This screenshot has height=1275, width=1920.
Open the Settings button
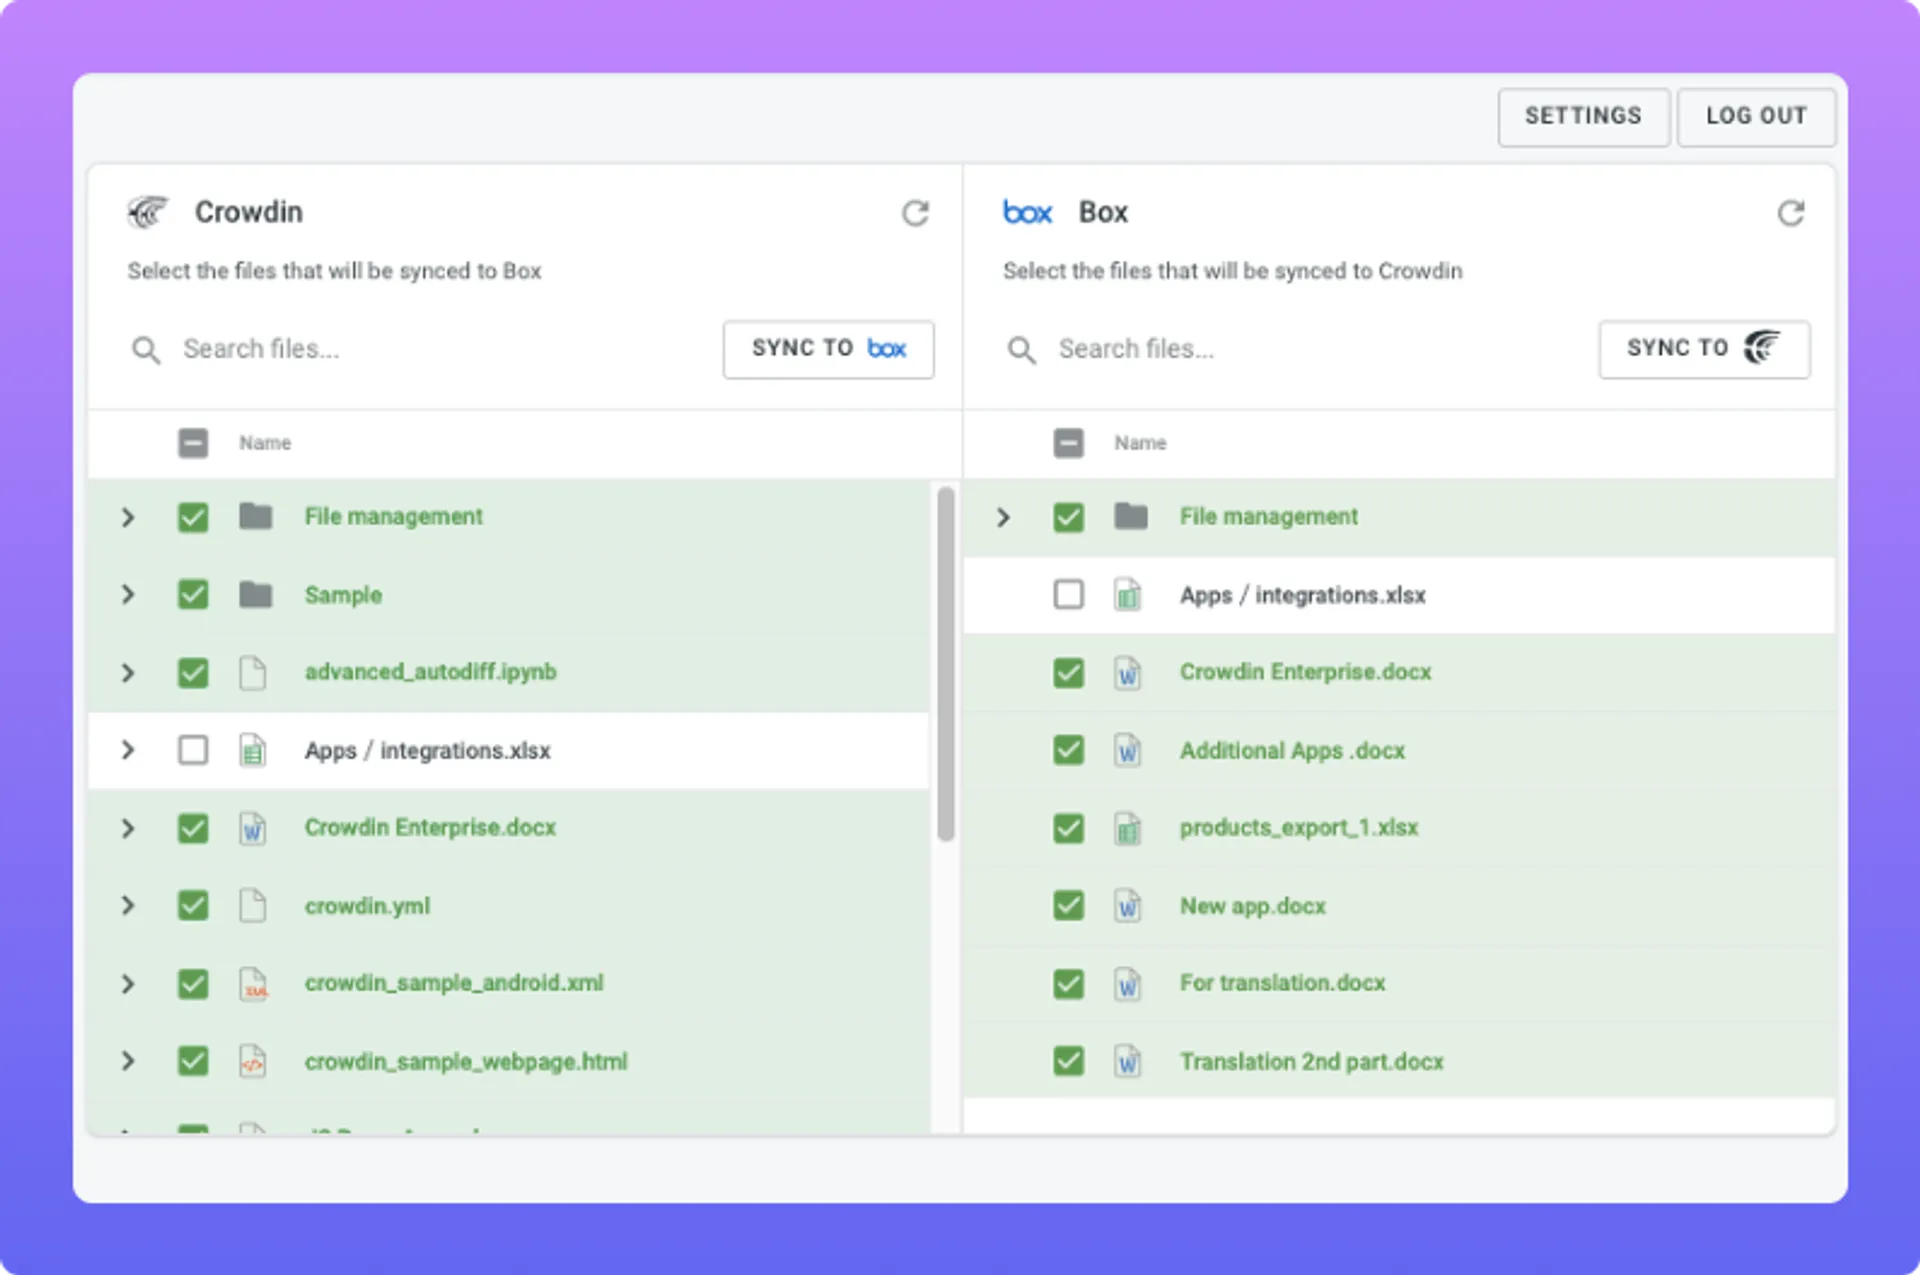(1584, 117)
